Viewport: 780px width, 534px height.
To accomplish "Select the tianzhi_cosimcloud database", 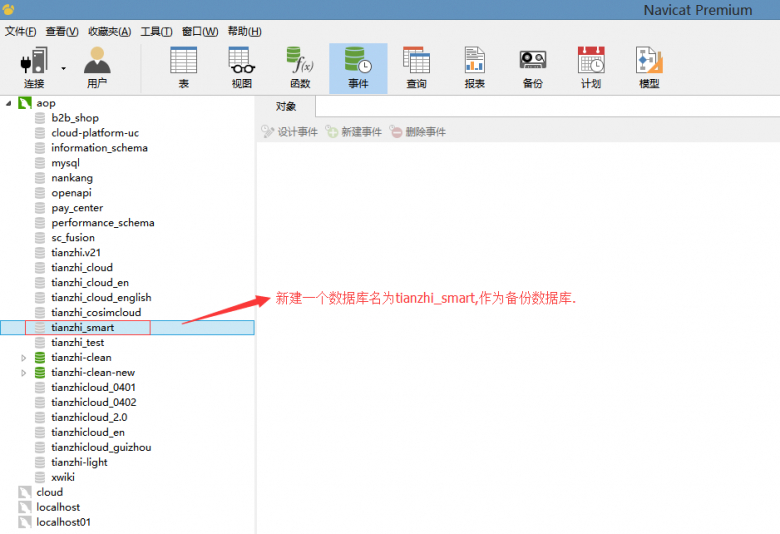I will pyautogui.click(x=96, y=312).
